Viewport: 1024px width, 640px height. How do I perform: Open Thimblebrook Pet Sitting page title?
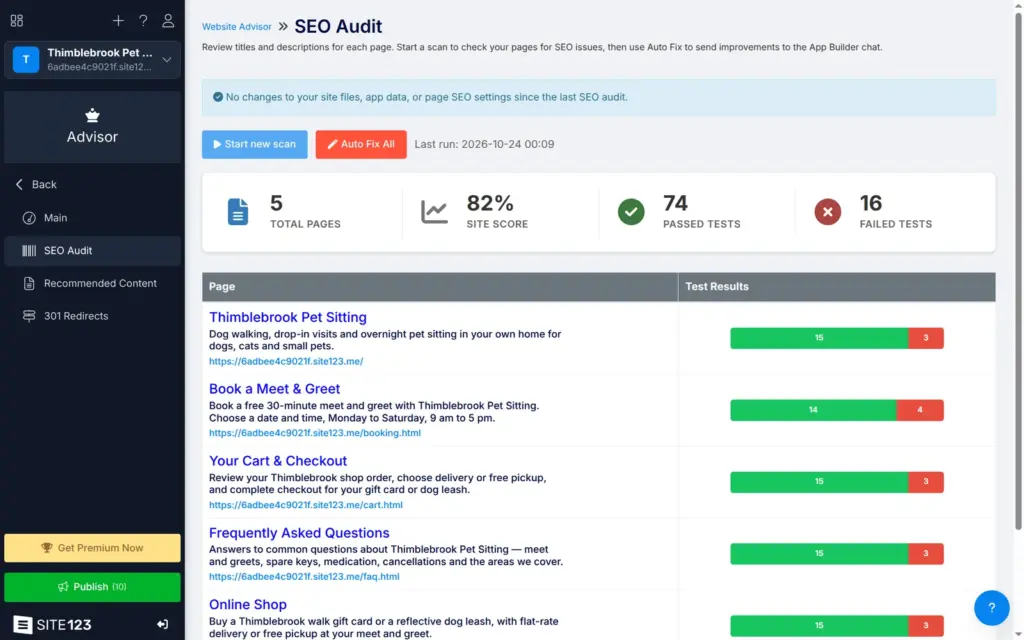287,317
